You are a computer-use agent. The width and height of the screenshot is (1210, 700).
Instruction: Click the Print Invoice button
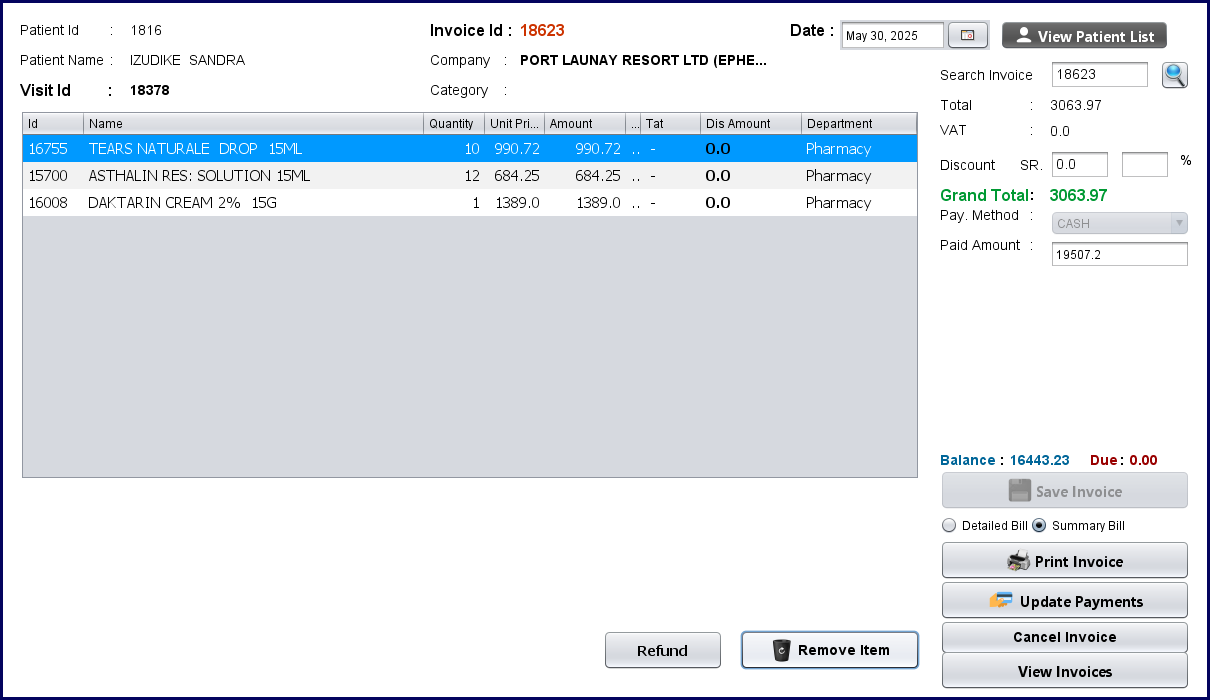[x=1064, y=561]
